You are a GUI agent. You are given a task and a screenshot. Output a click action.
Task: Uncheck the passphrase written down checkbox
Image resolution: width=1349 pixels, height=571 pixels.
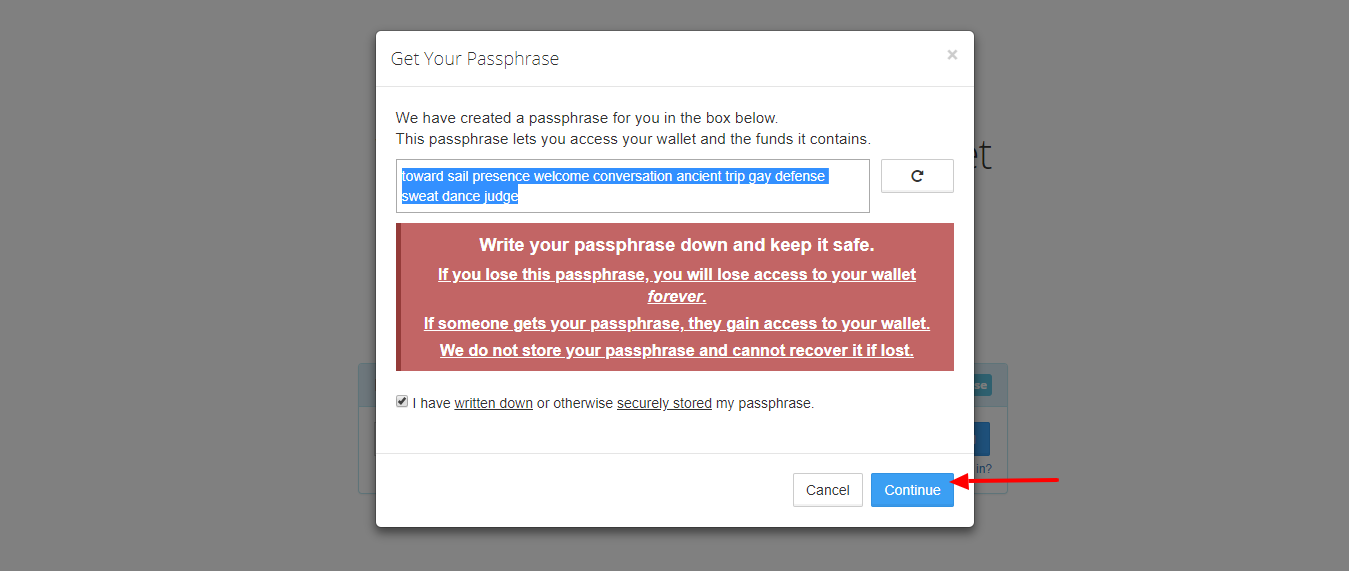[402, 401]
